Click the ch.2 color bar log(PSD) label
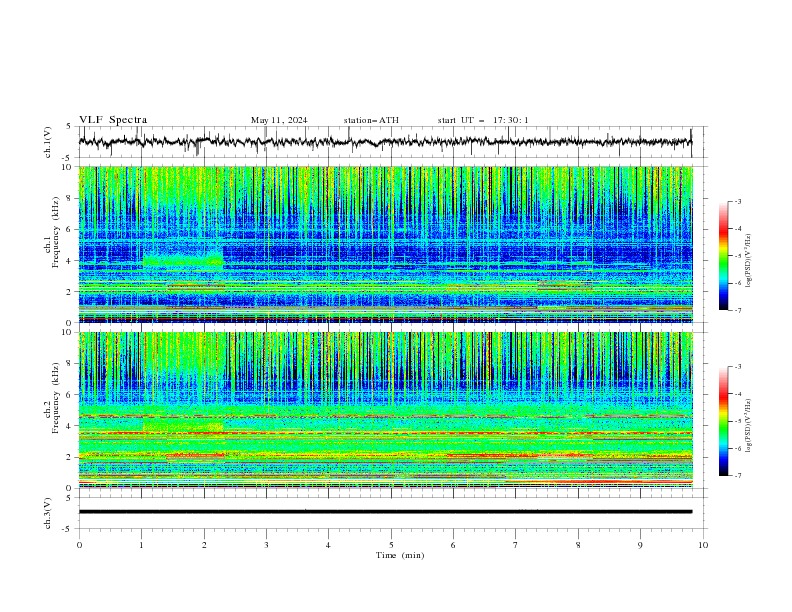This screenshot has height=612, width=792. (x=748, y=425)
